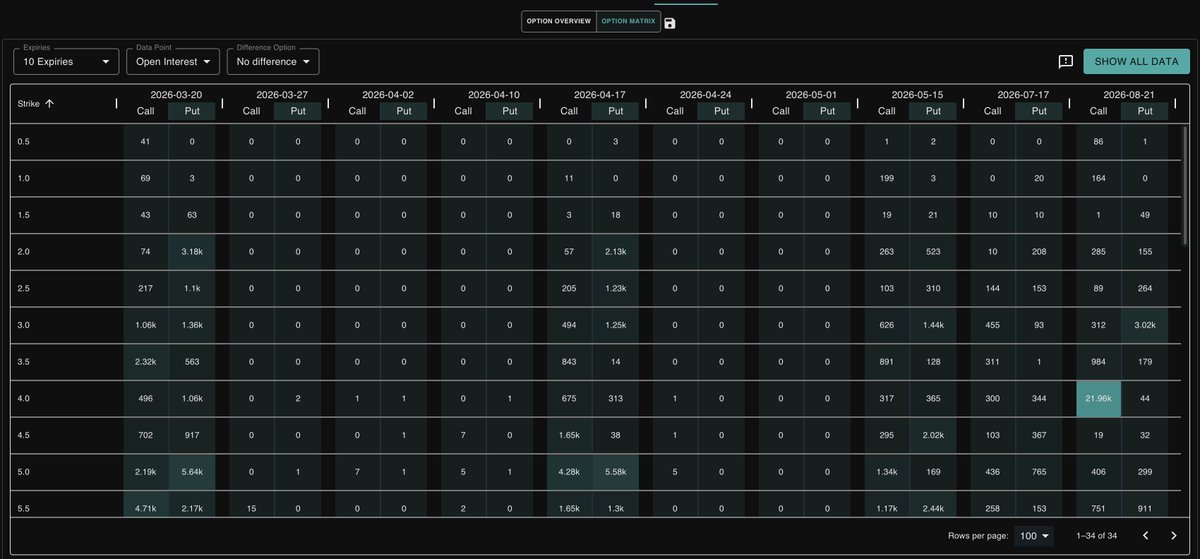Switch to the Option Matrix tab
This screenshot has height=559, width=1200.
coord(628,21)
